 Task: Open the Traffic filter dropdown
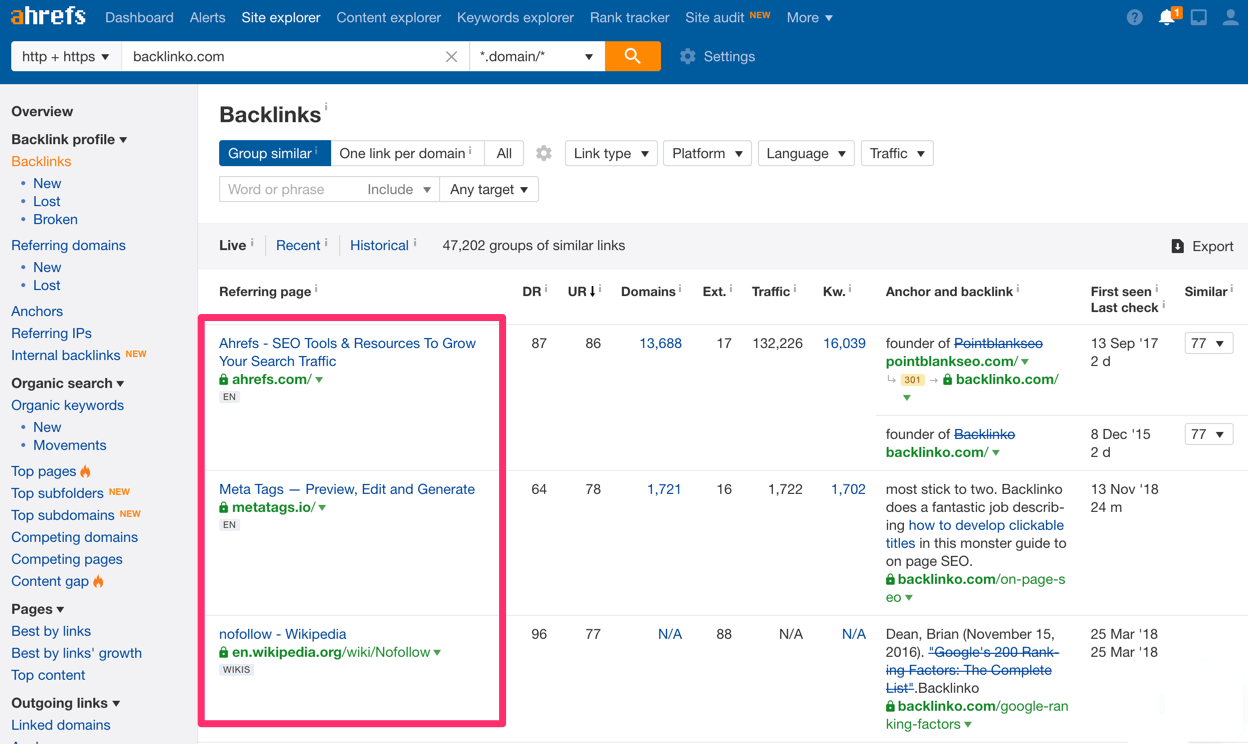point(897,153)
